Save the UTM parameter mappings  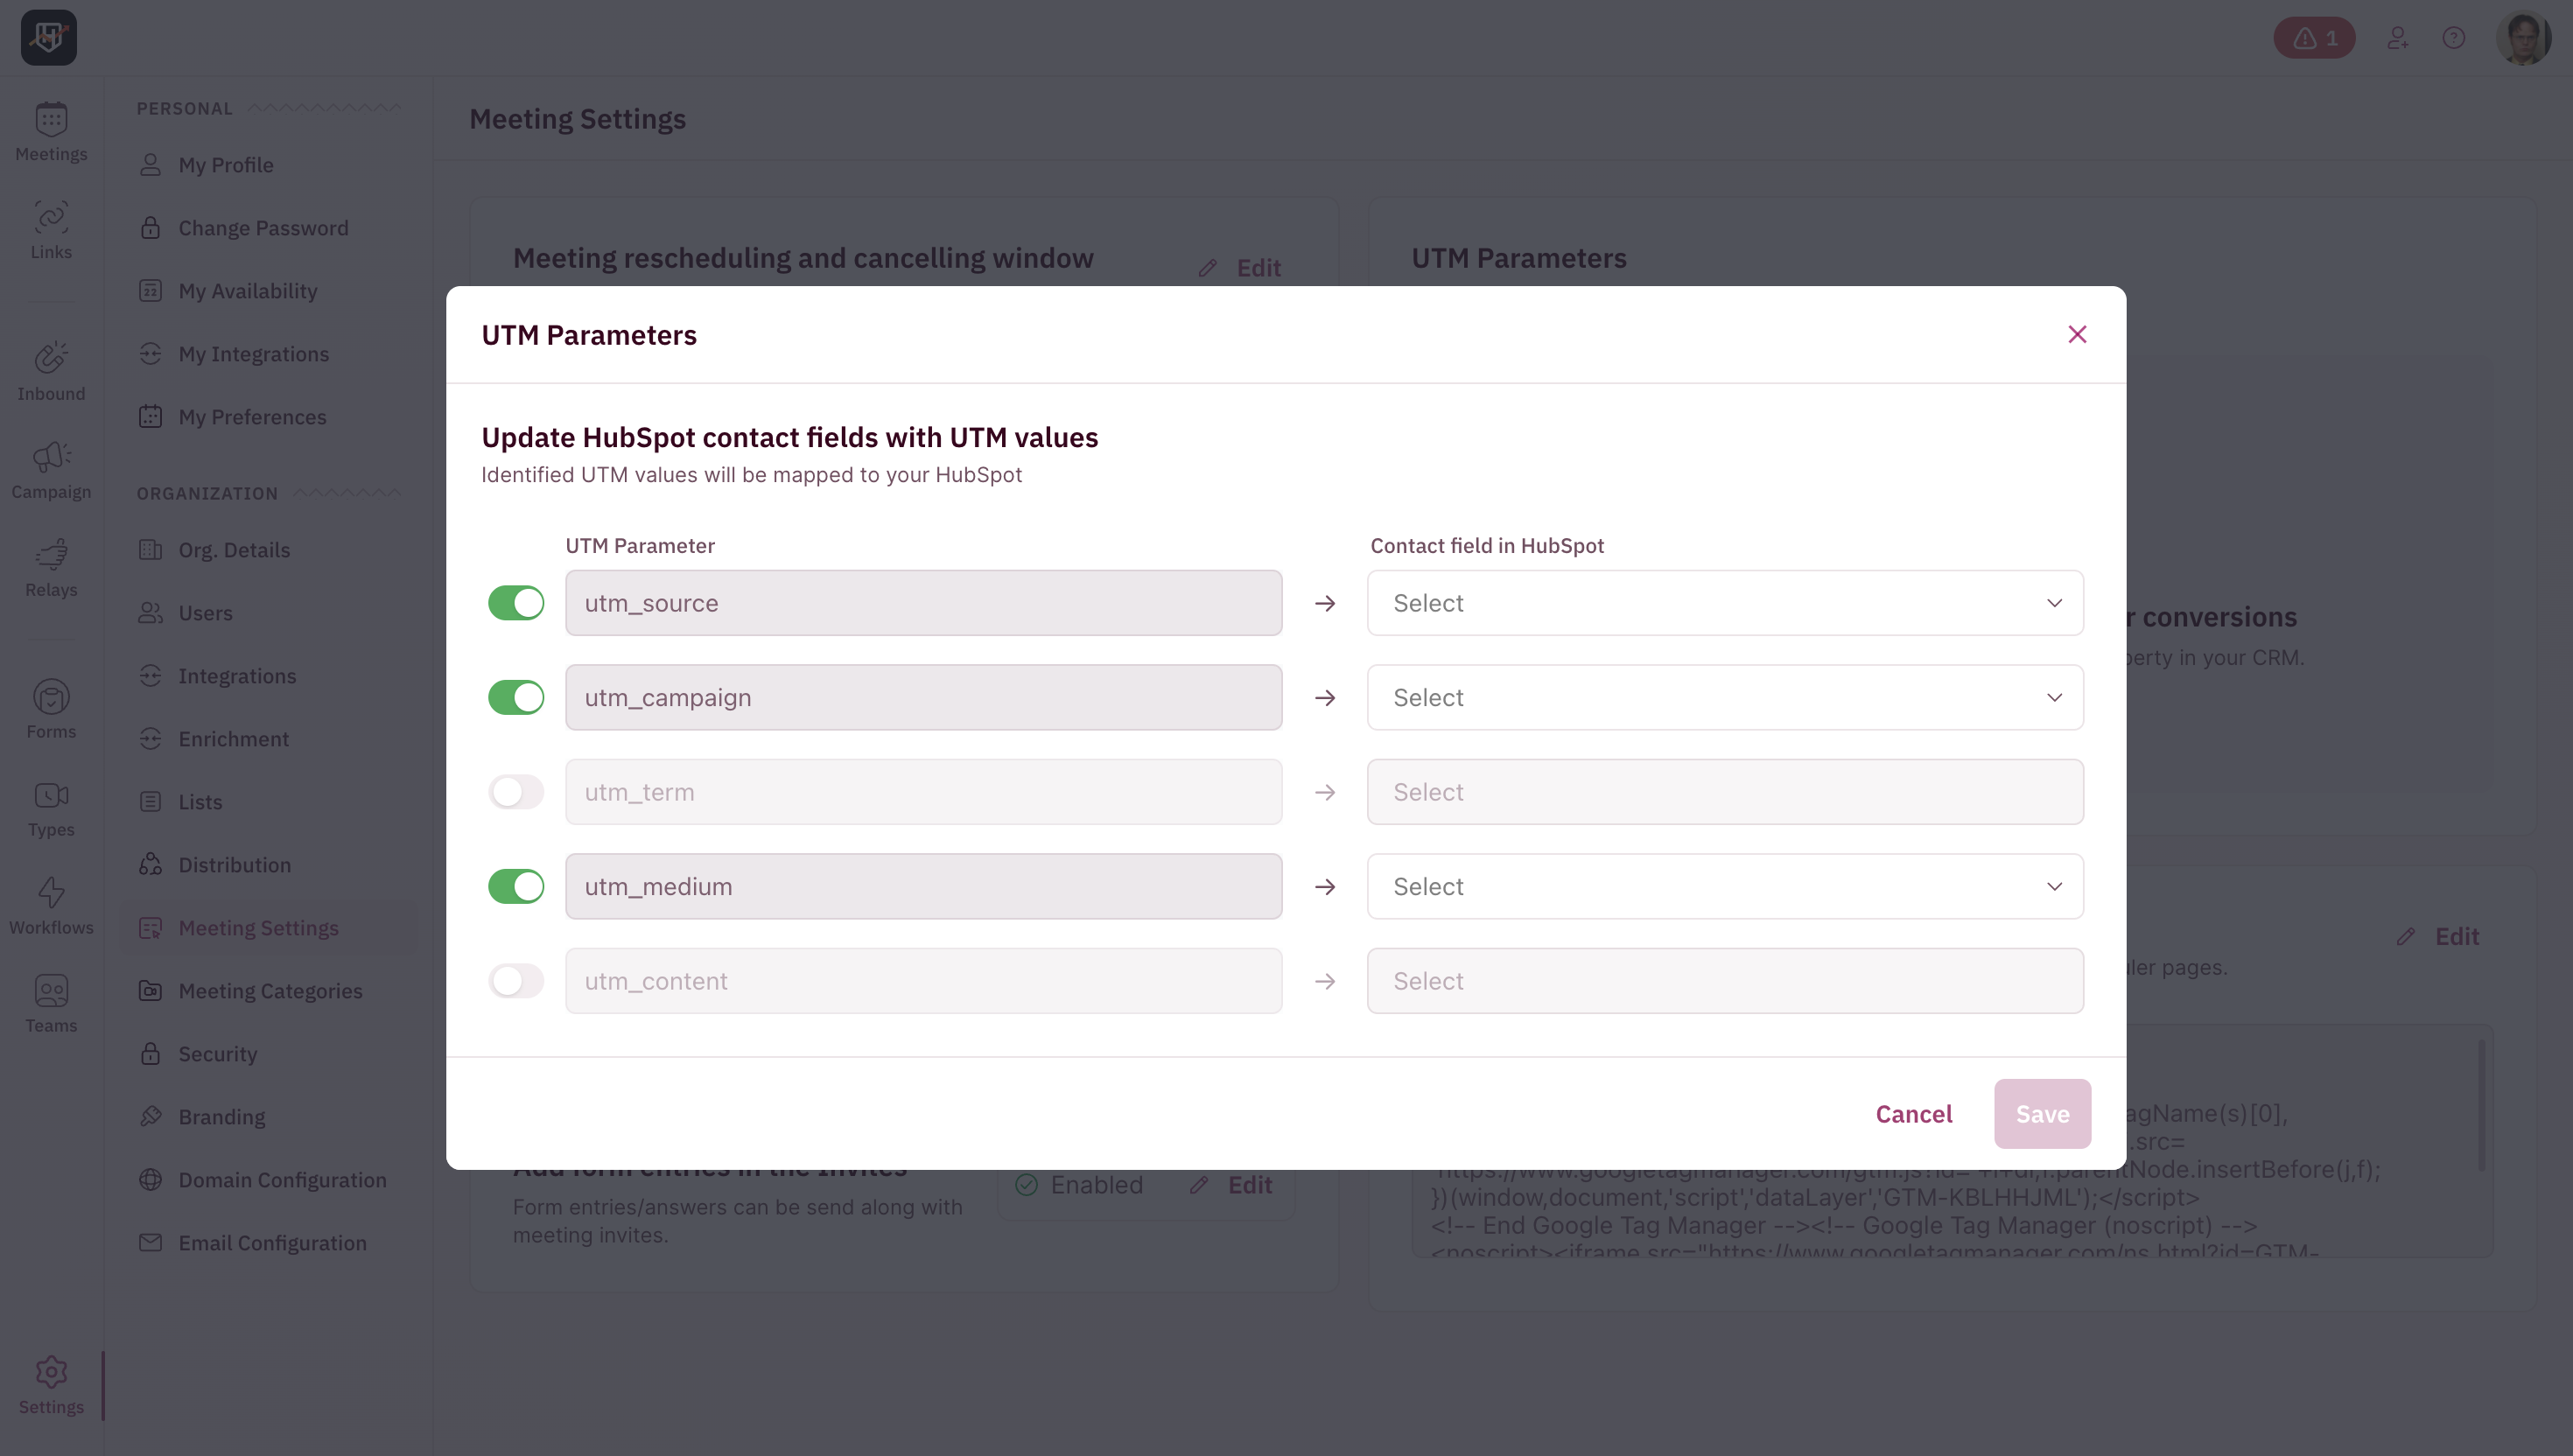point(2041,1113)
